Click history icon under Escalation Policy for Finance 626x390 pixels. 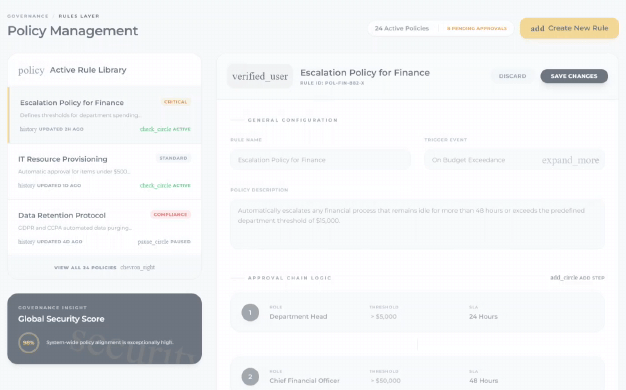point(28,129)
